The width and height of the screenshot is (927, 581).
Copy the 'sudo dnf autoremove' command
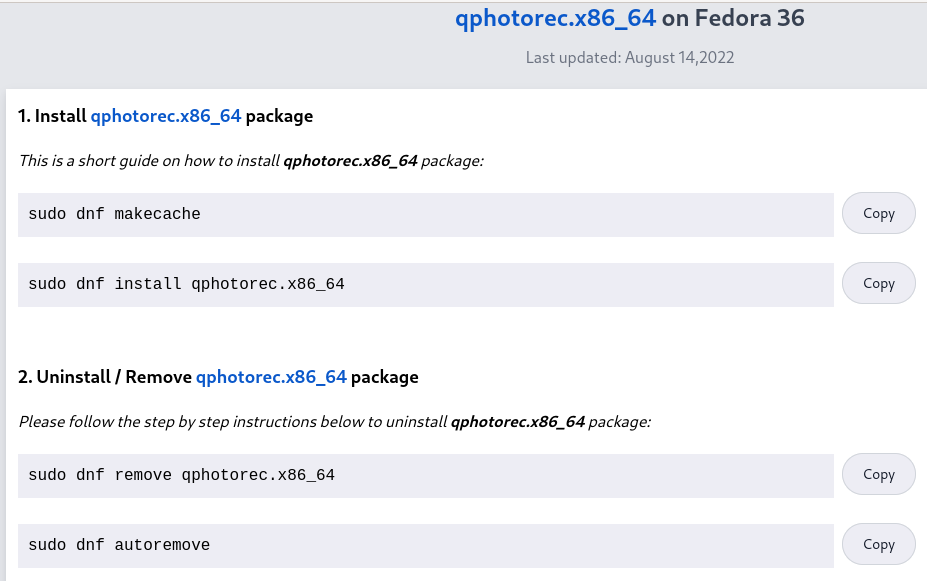(879, 544)
